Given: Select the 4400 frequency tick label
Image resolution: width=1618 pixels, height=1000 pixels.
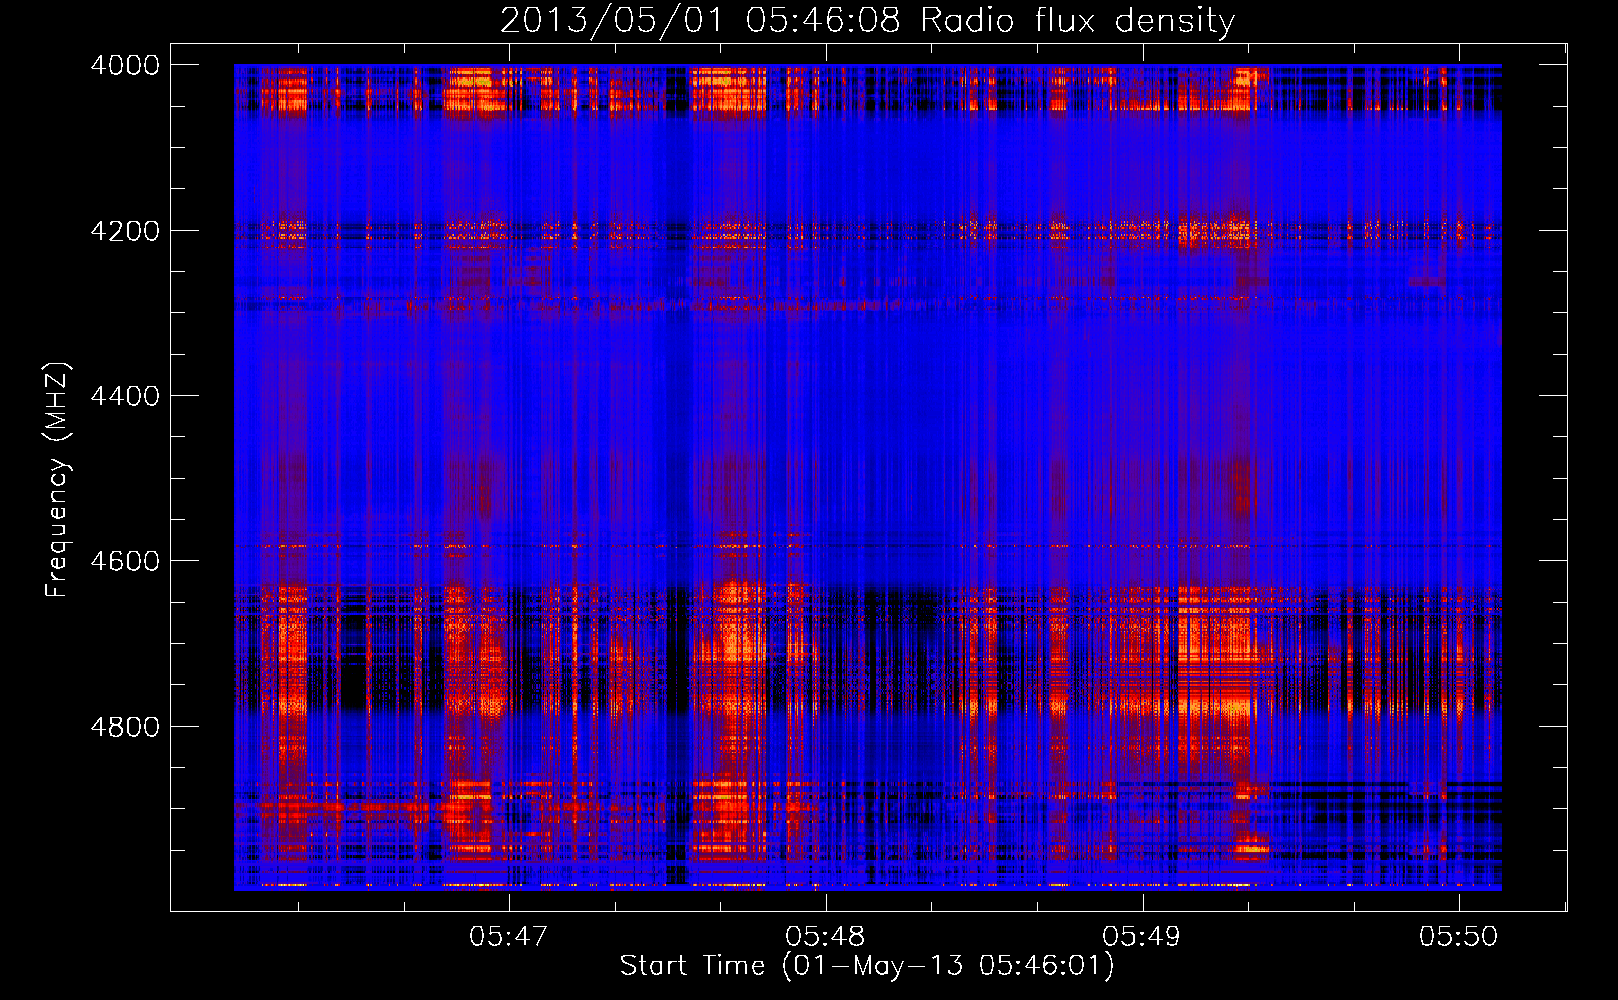Looking at the screenshot, I should pos(125,396).
